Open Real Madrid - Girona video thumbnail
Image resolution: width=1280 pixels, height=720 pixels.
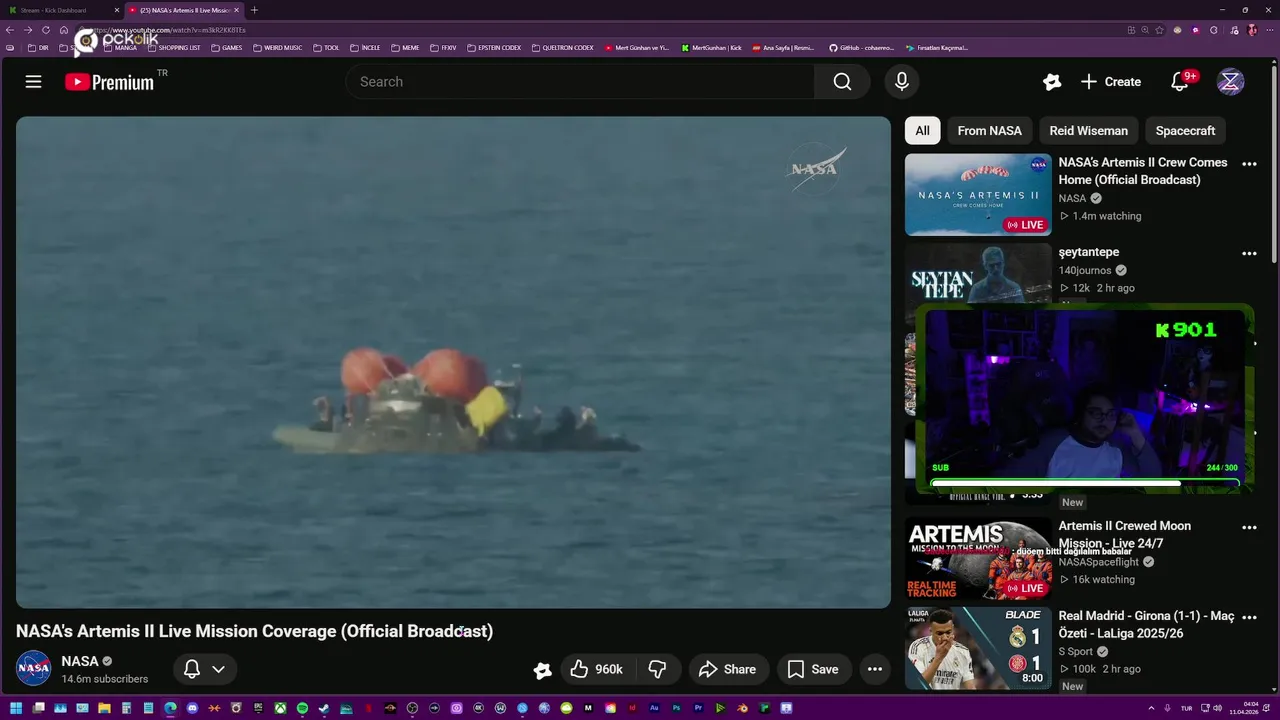pos(978,648)
